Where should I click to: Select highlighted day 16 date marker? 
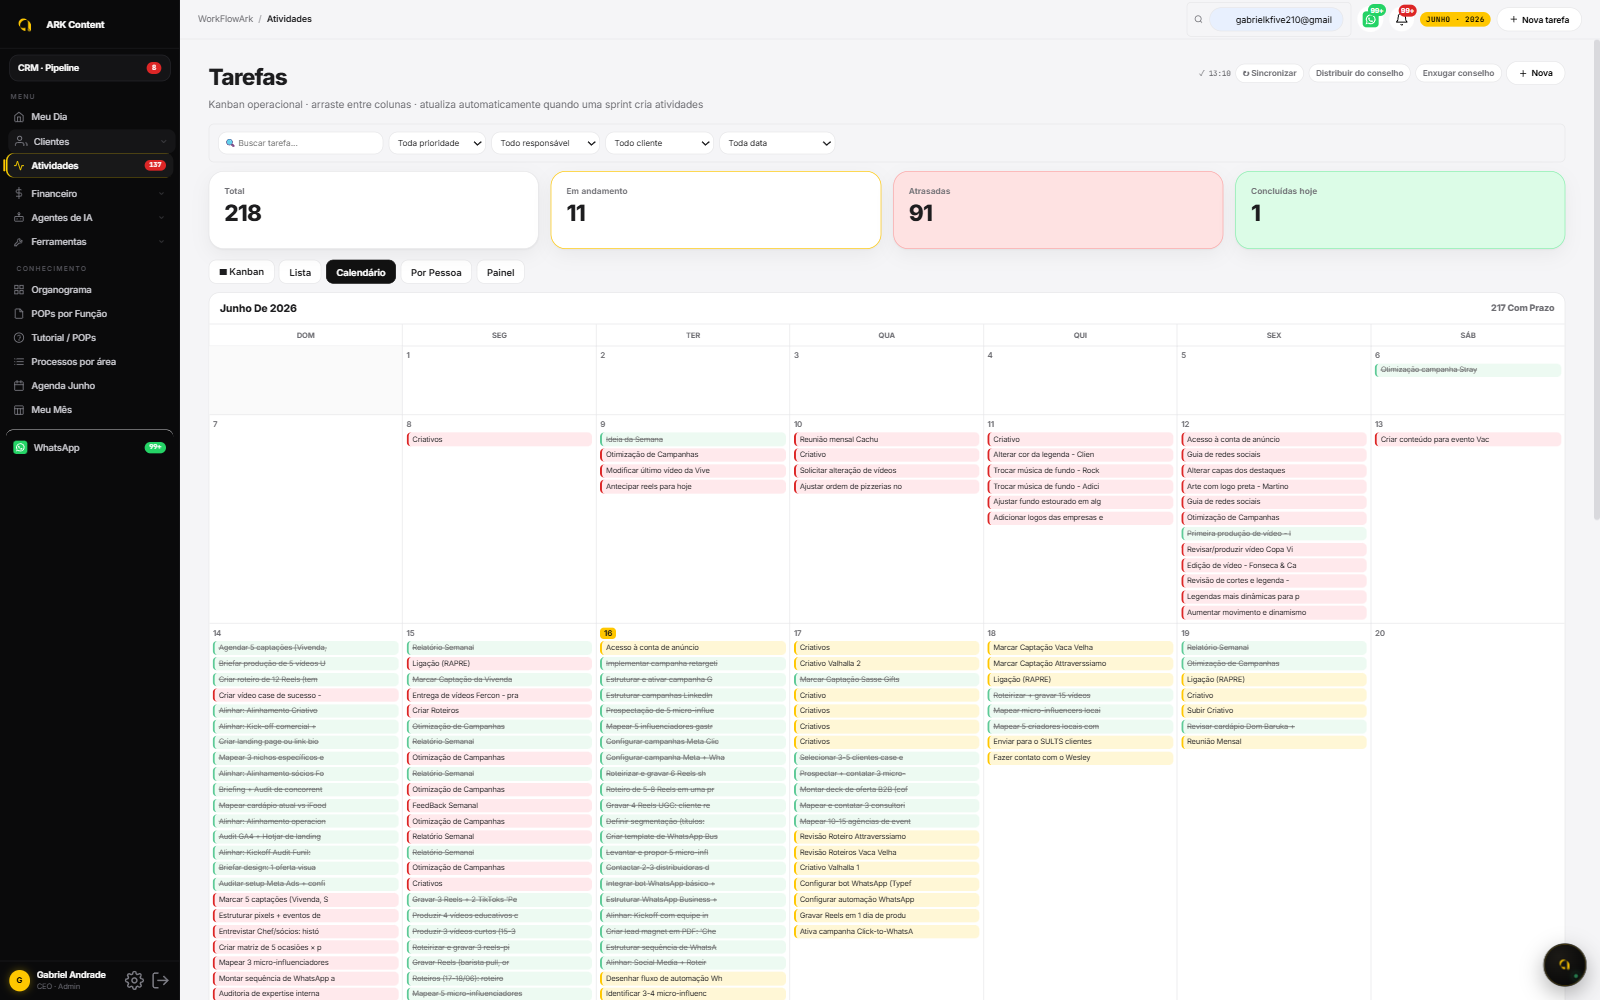tap(607, 633)
